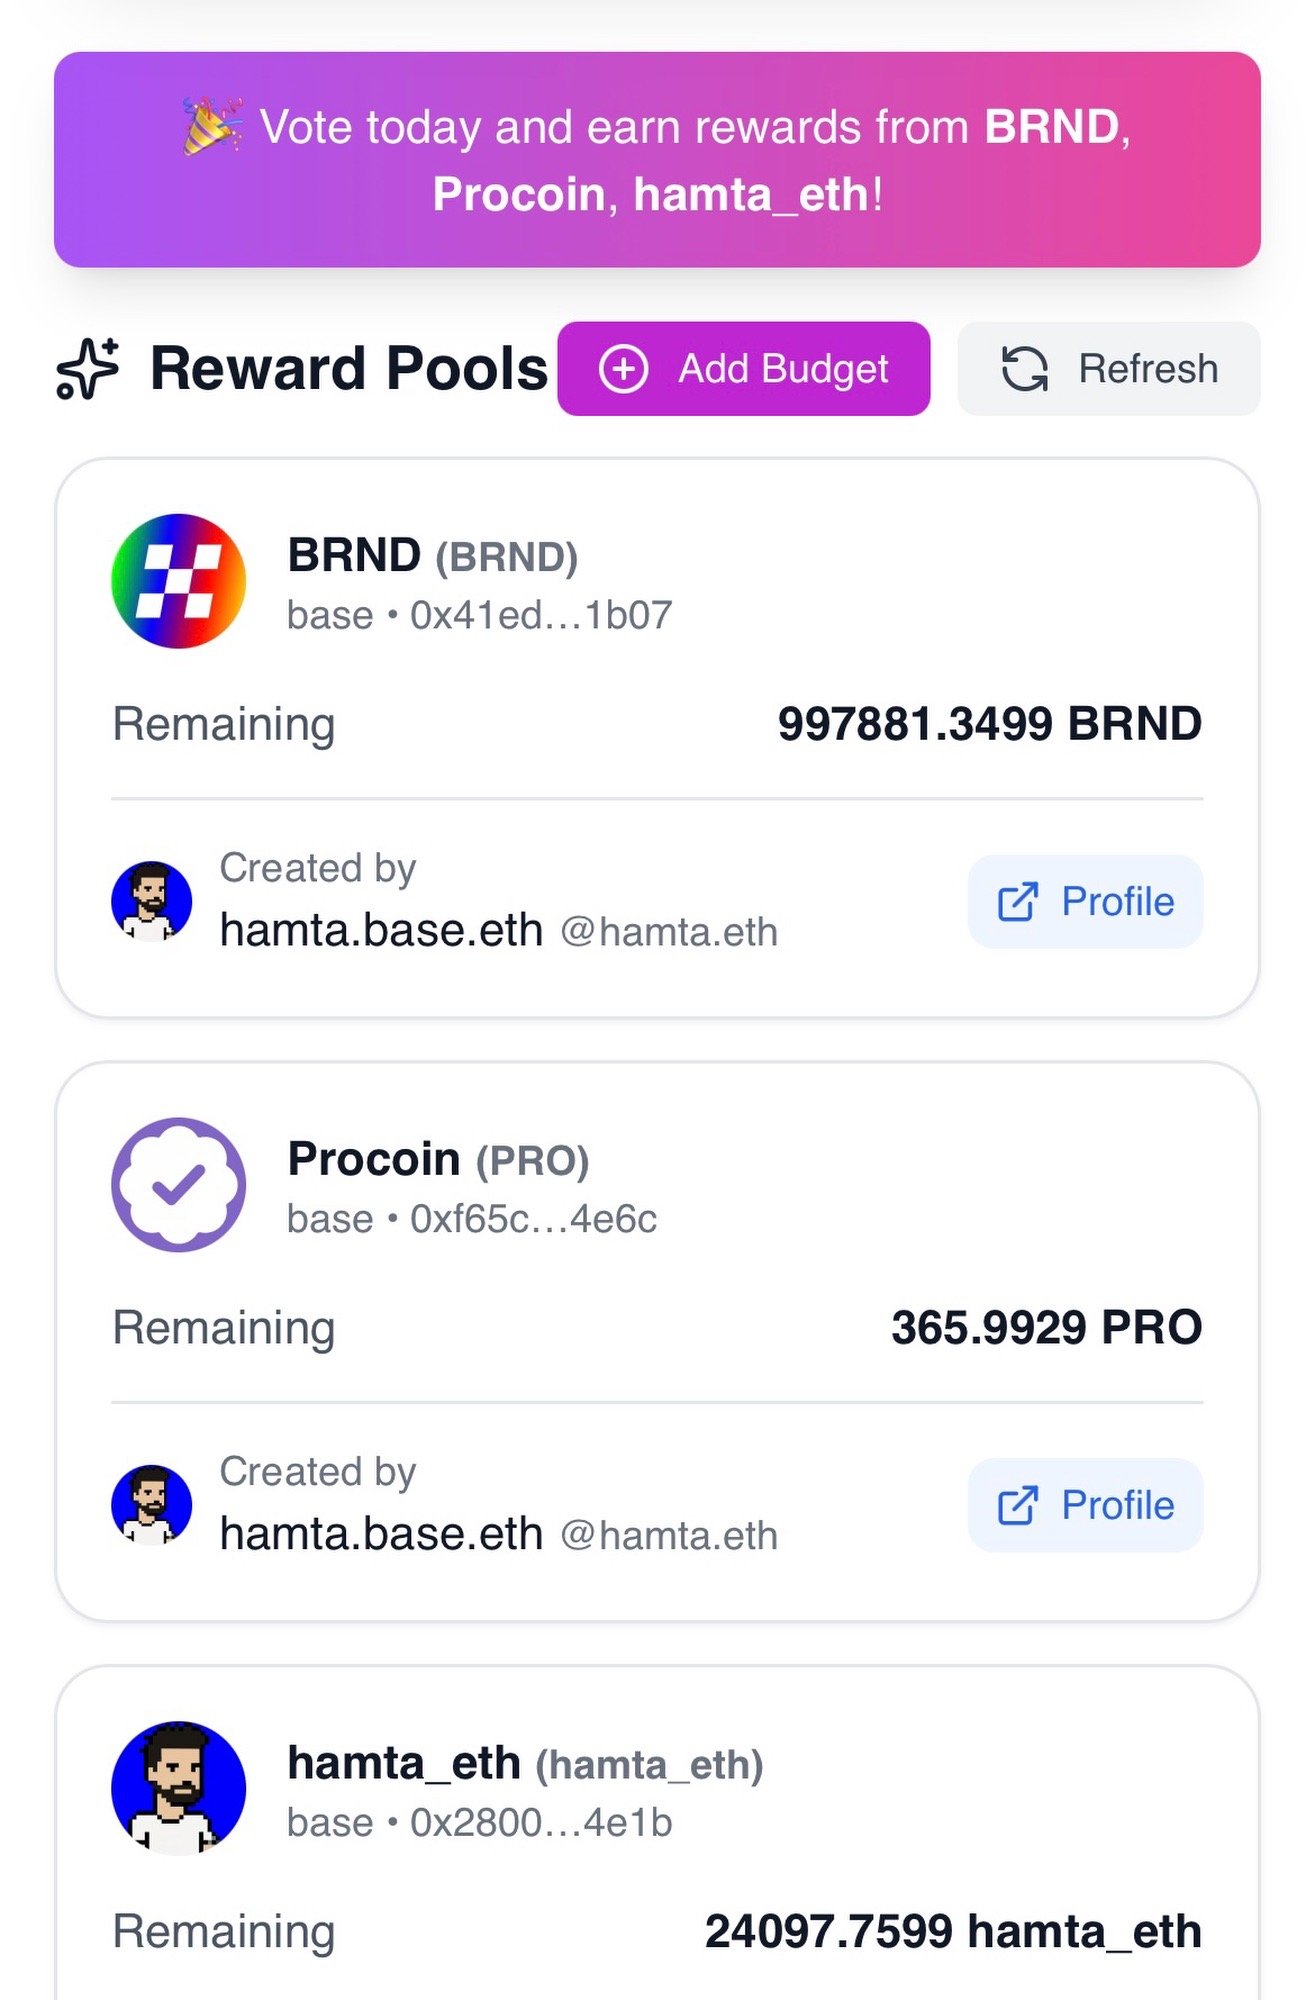This screenshot has width=1315, height=2000.
Task: Select the 997881.3499 BRND remaining amount
Action: (x=989, y=724)
